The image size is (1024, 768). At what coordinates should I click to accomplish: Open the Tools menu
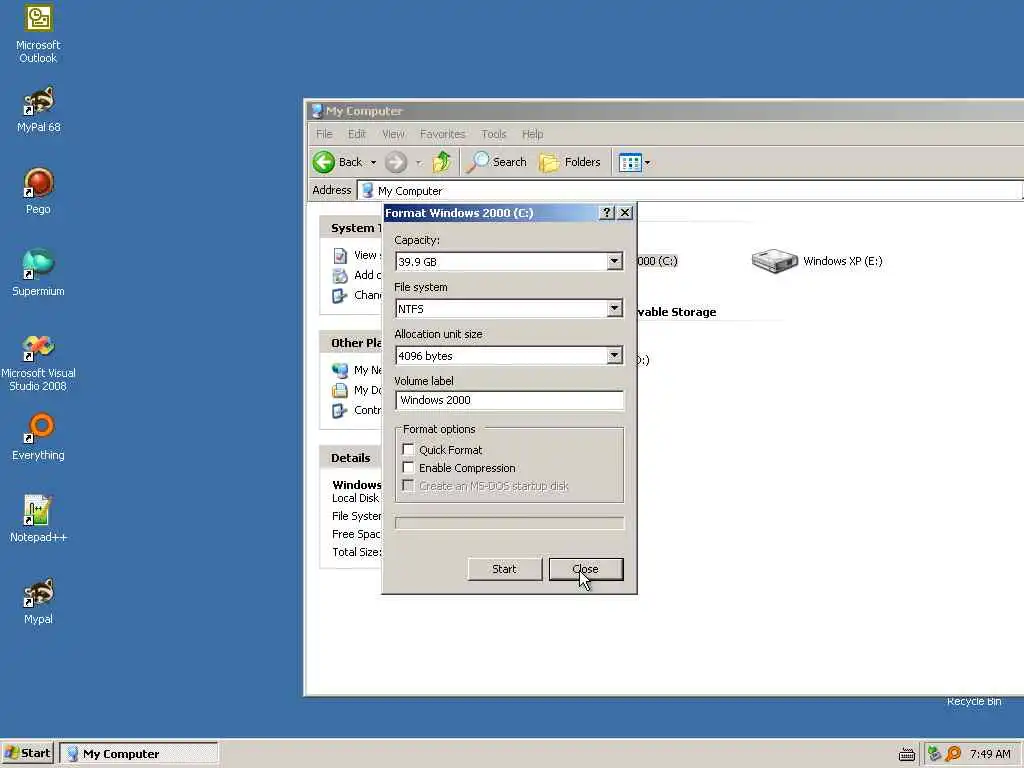click(x=494, y=134)
